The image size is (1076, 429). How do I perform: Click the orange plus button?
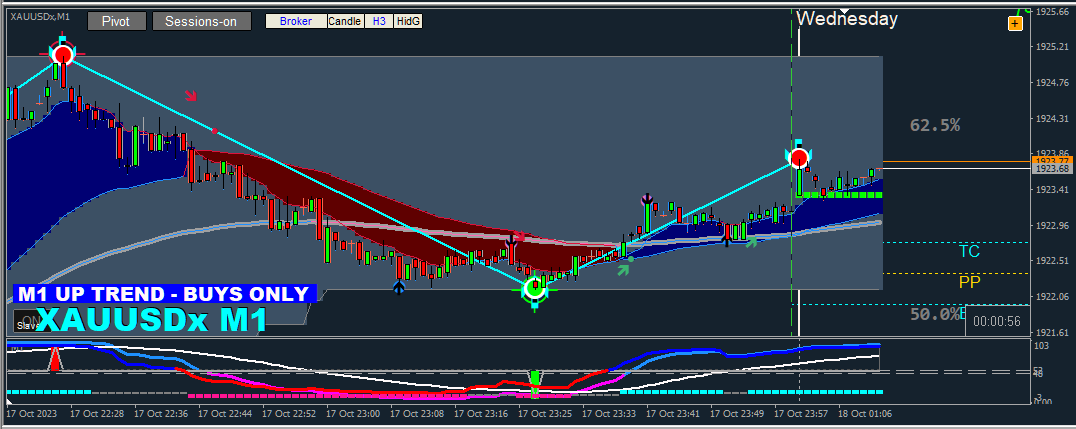(1015, 24)
